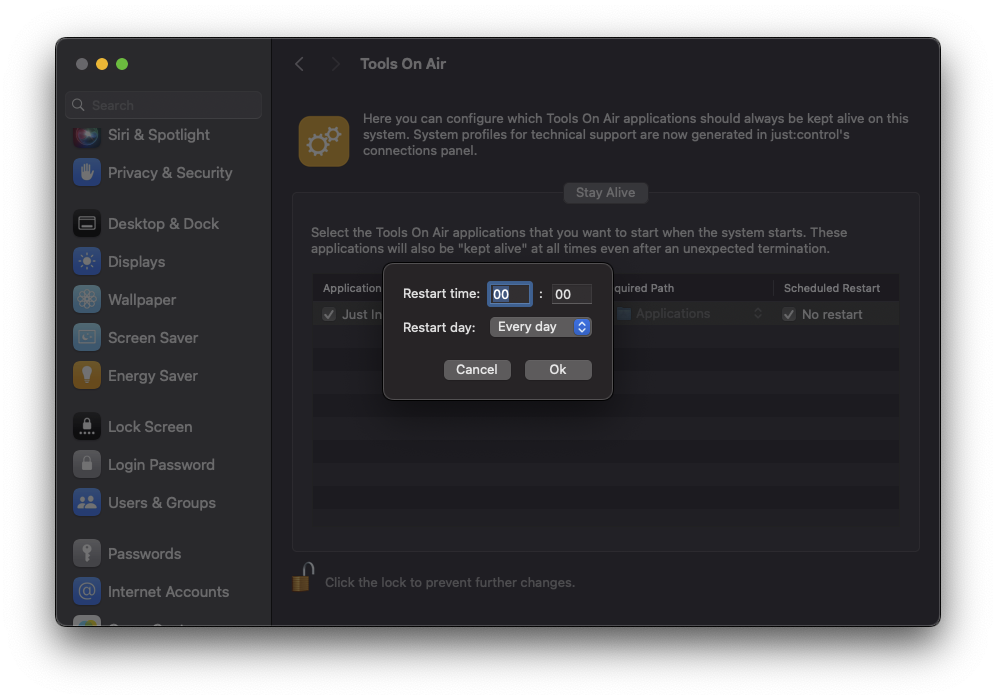Toggle the No restart checkbox
Viewport: 996px width, 700px height.
tap(789, 314)
